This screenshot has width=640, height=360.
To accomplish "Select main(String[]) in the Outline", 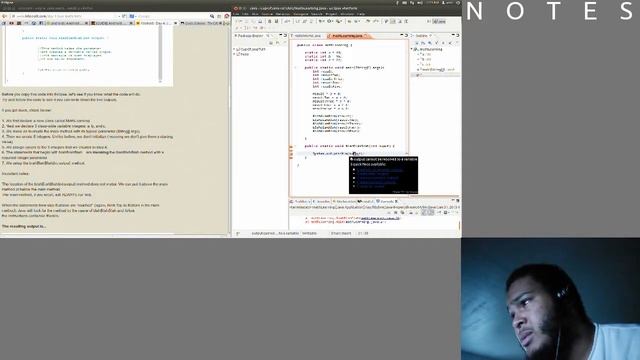I will [436, 69].
